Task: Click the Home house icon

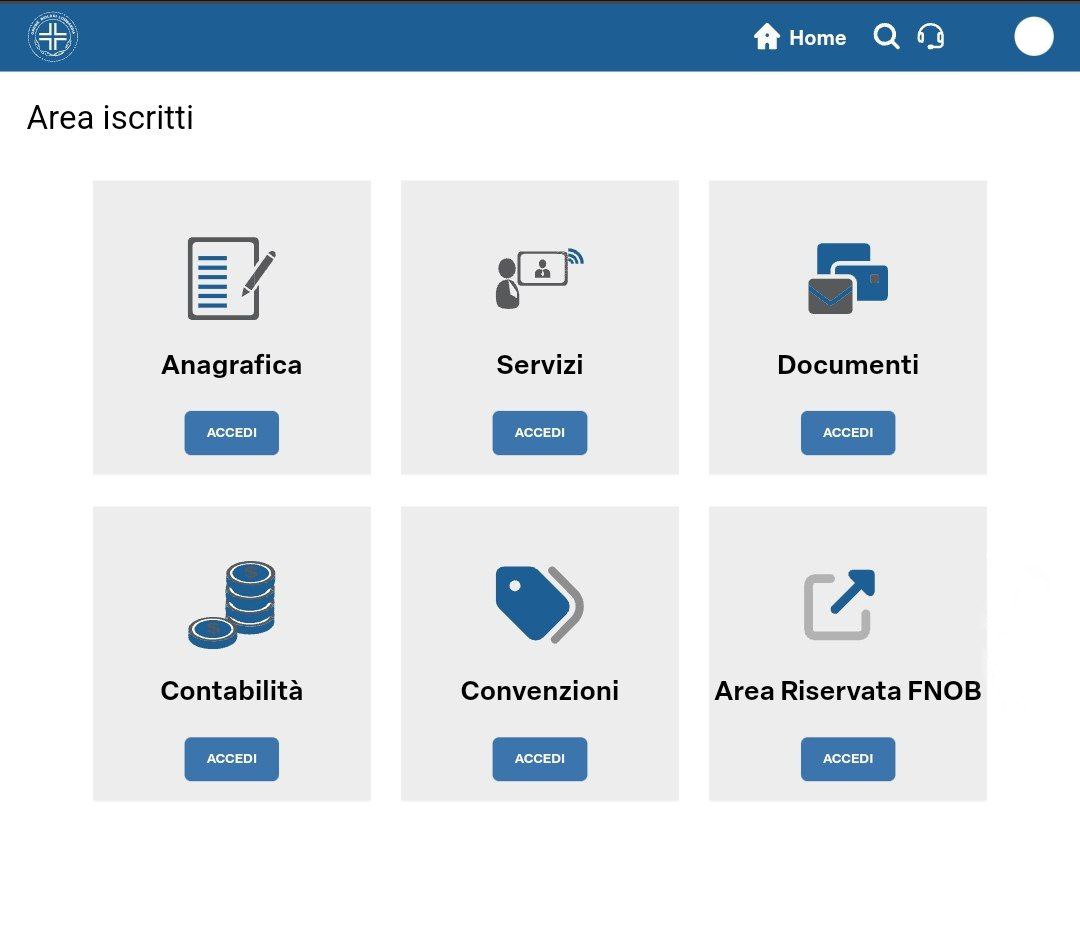Action: [767, 37]
